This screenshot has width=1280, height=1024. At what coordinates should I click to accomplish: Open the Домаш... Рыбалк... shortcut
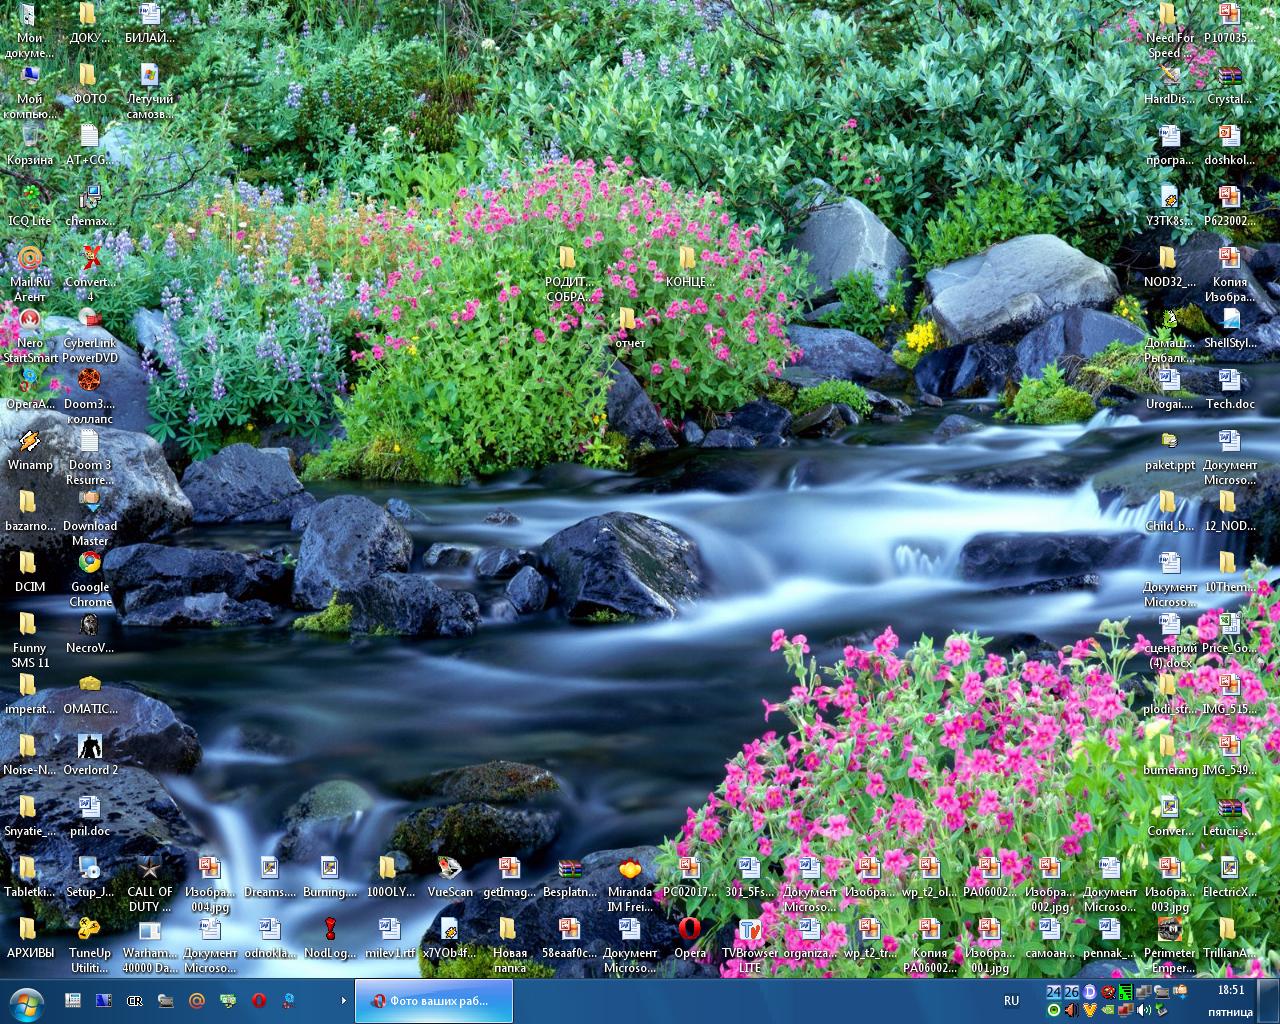(x=1170, y=335)
